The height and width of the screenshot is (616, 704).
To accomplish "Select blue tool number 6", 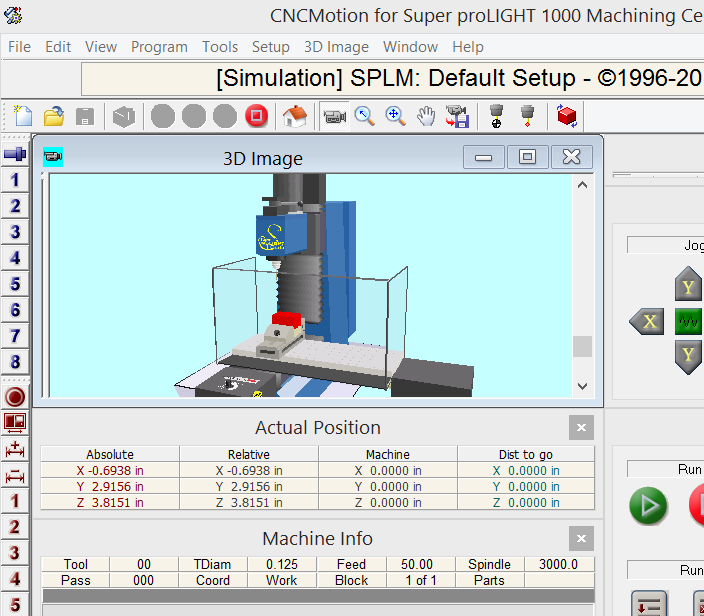I will coord(15,310).
